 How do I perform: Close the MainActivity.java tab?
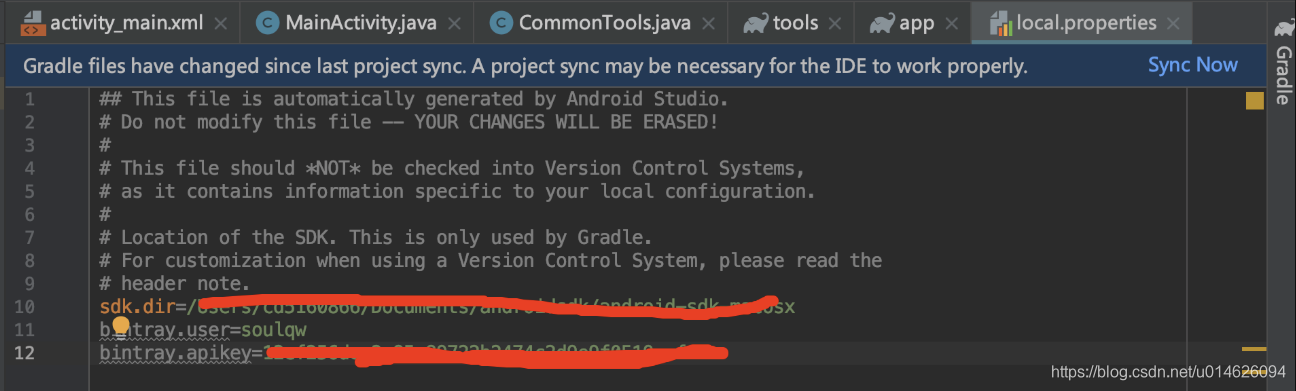(453, 23)
